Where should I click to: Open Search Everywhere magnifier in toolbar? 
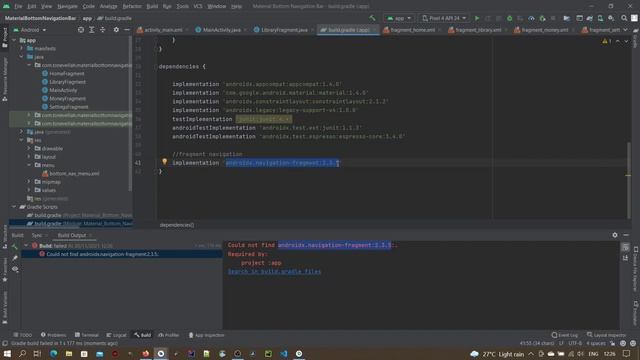point(624,18)
